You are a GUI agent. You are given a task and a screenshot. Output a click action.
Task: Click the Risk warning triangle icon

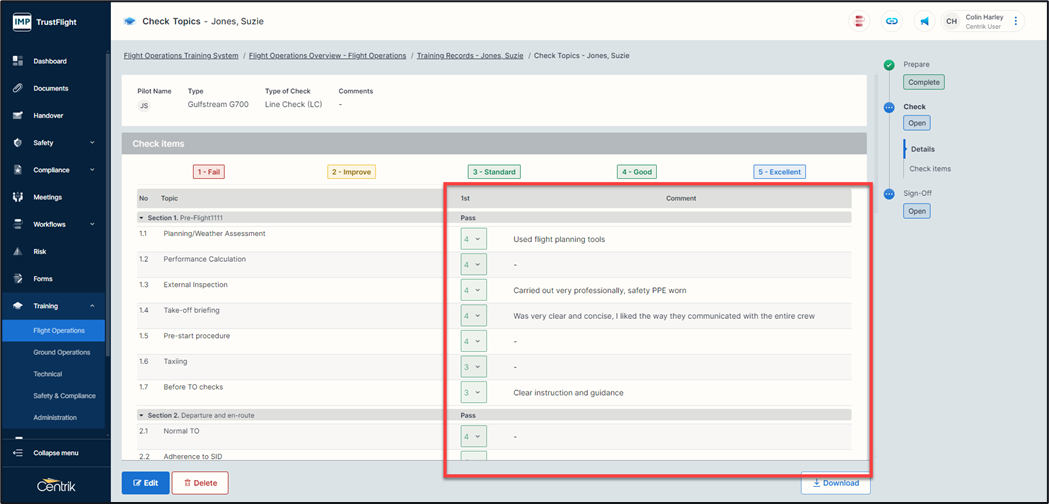18,252
